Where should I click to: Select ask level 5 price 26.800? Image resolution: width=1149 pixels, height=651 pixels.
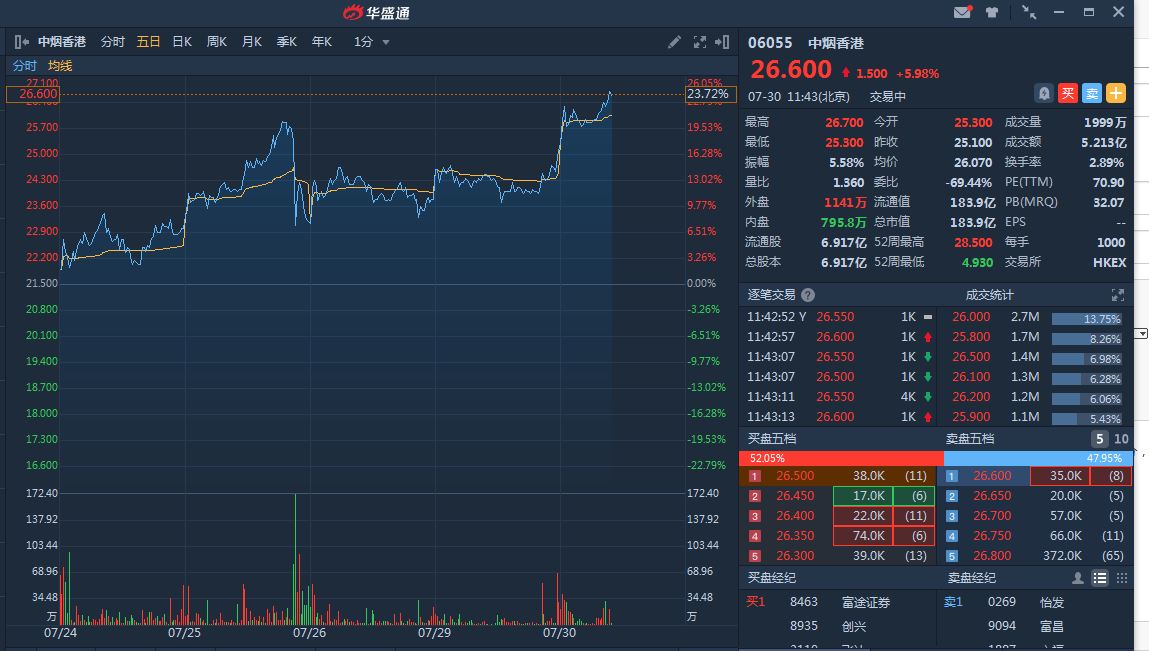coord(992,556)
